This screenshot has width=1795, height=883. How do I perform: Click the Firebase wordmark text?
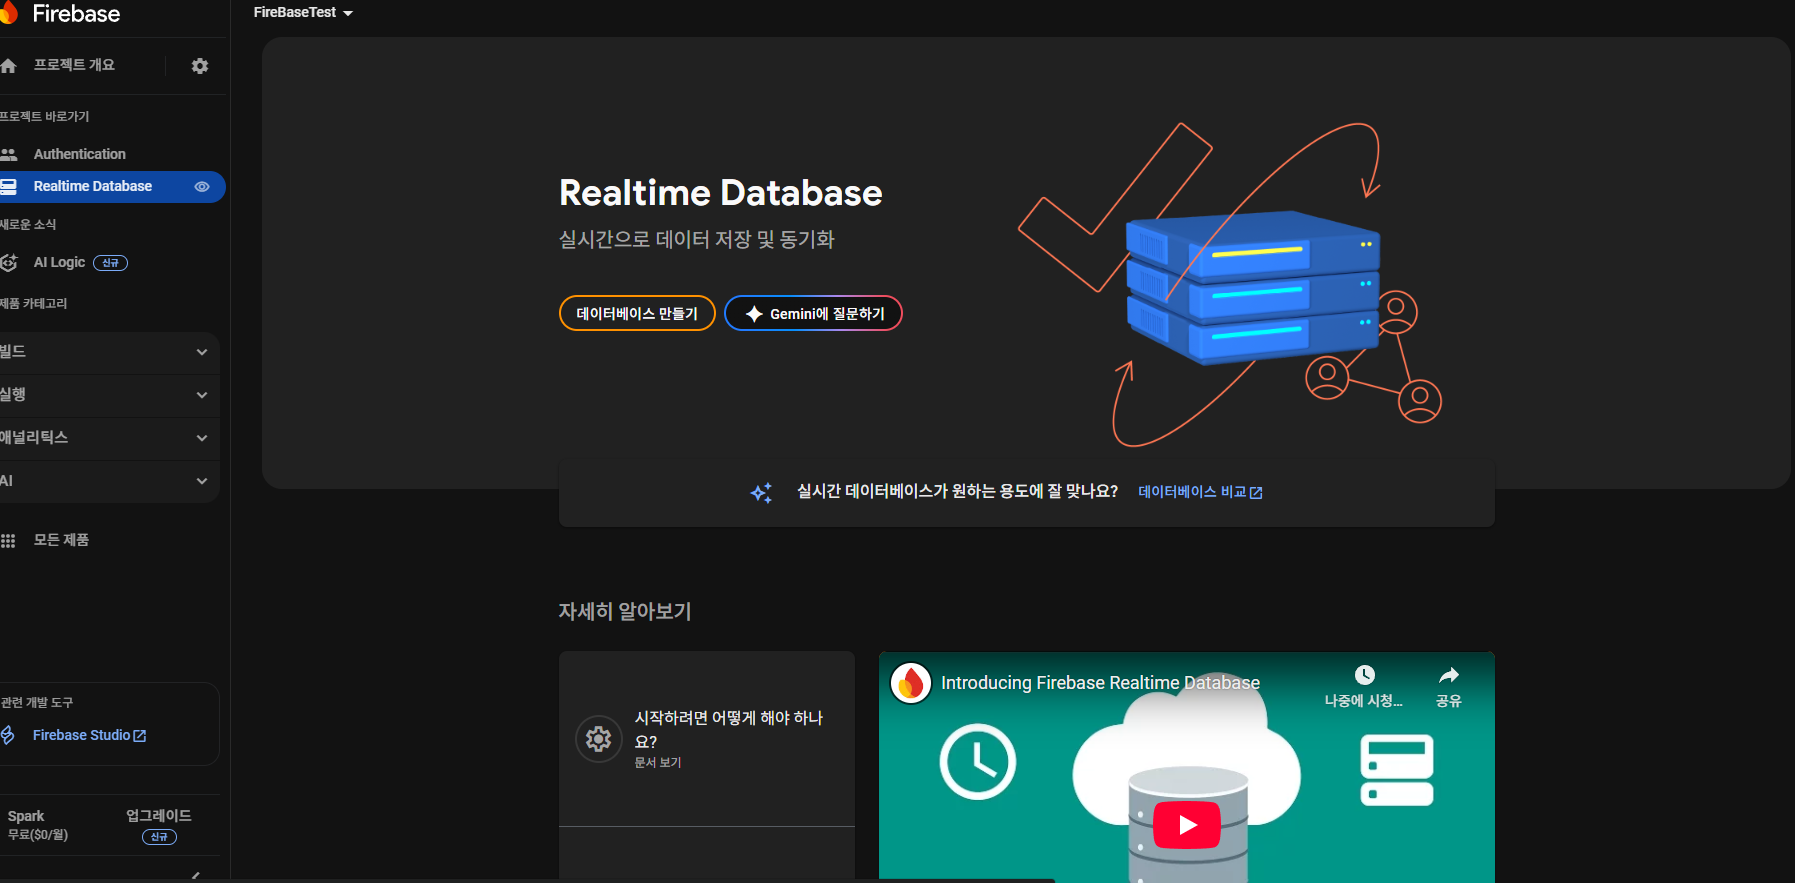click(x=76, y=14)
